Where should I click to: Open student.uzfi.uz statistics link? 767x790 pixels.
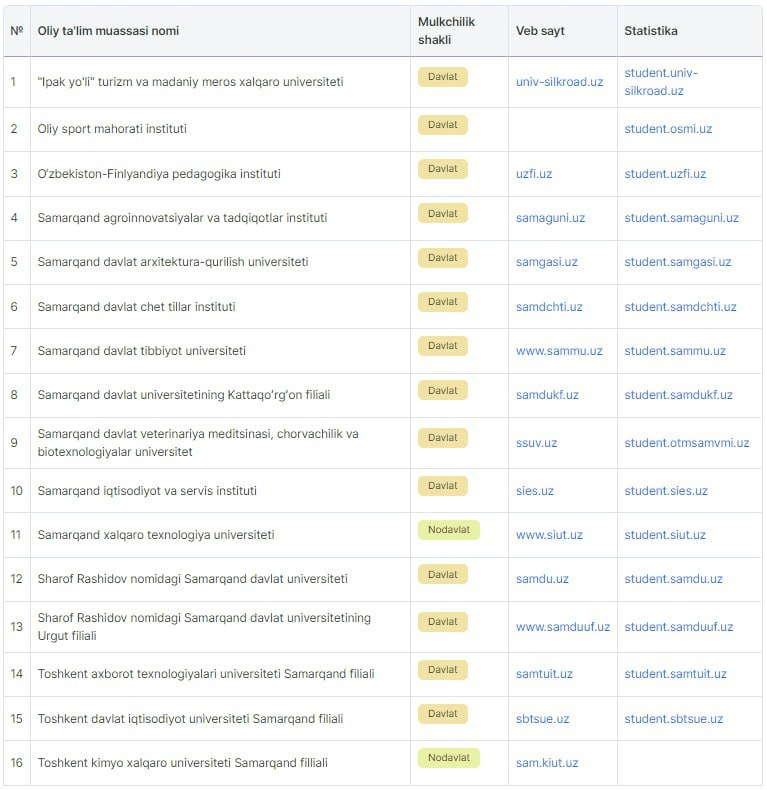click(665, 174)
